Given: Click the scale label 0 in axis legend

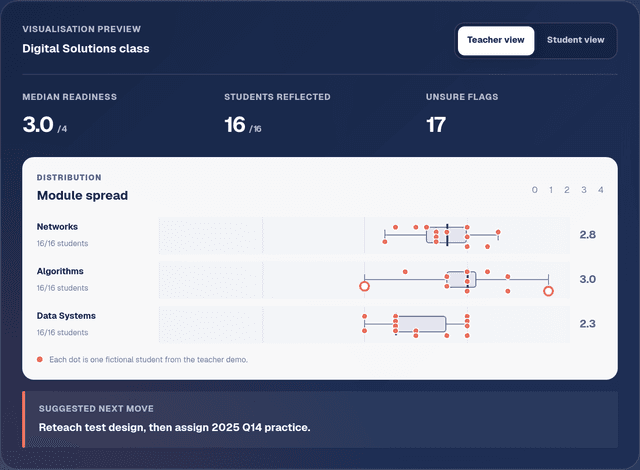Looking at the screenshot, I should click(x=535, y=190).
